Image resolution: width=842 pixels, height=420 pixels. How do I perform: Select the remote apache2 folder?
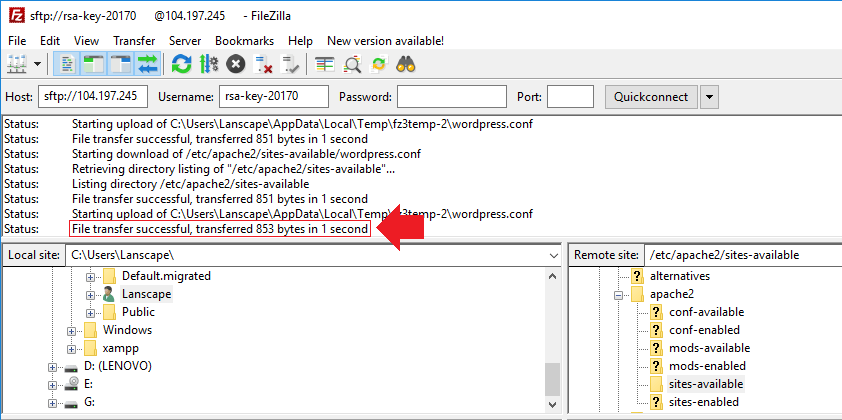click(672, 294)
